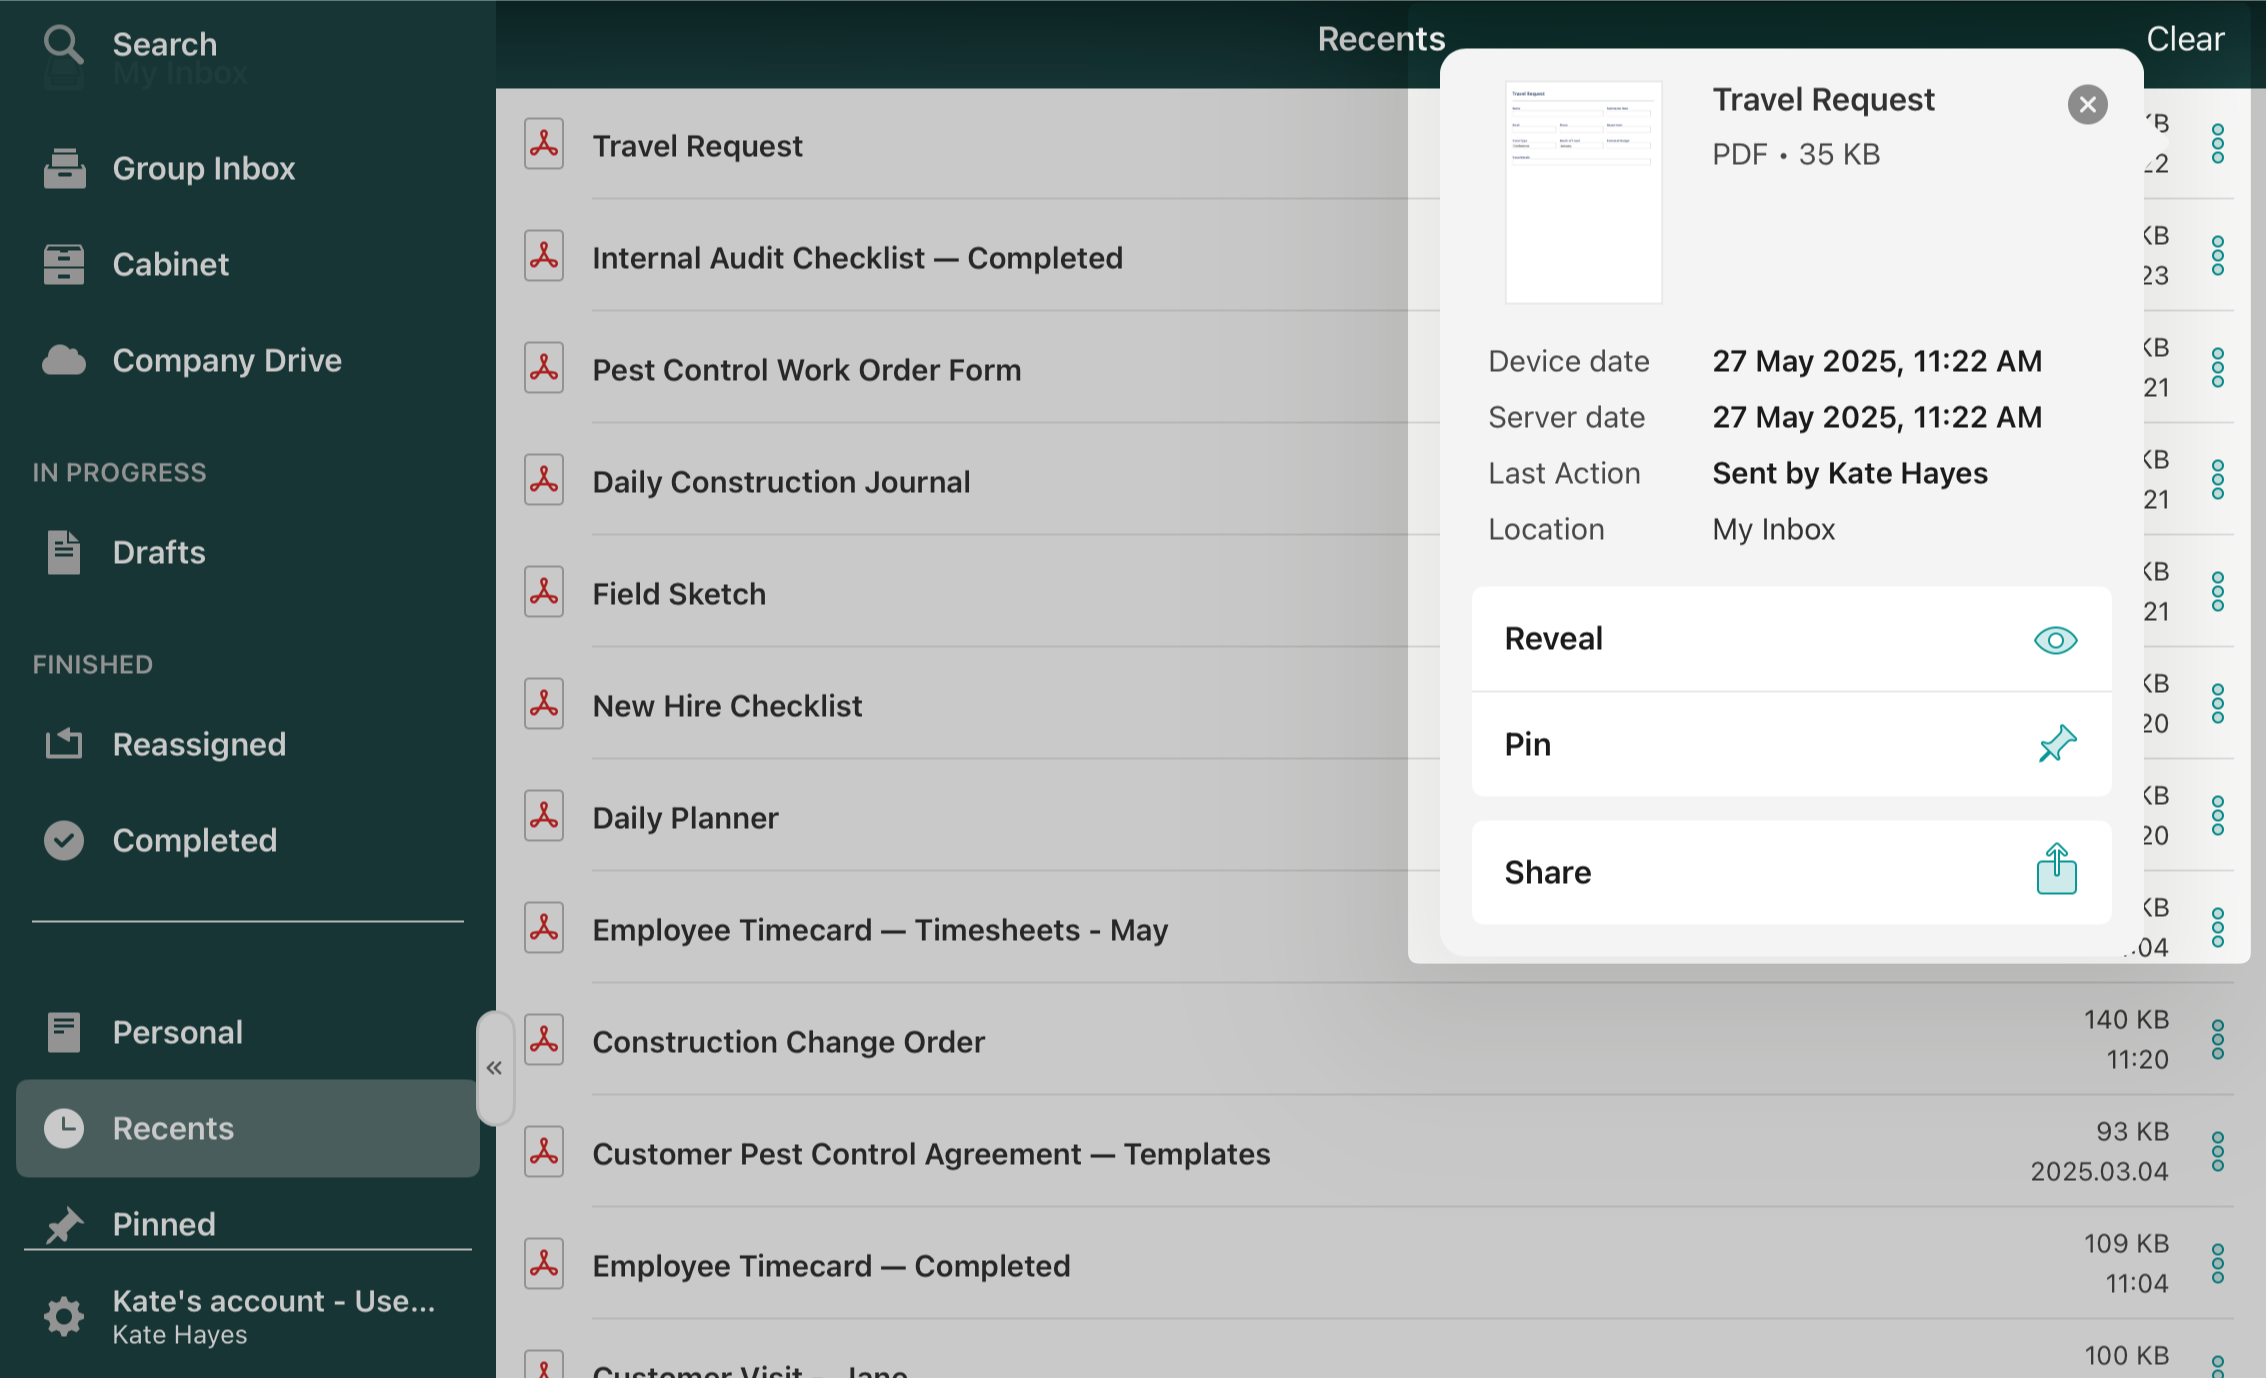
Task: Close the Travel Request info popup
Action: click(x=2087, y=104)
